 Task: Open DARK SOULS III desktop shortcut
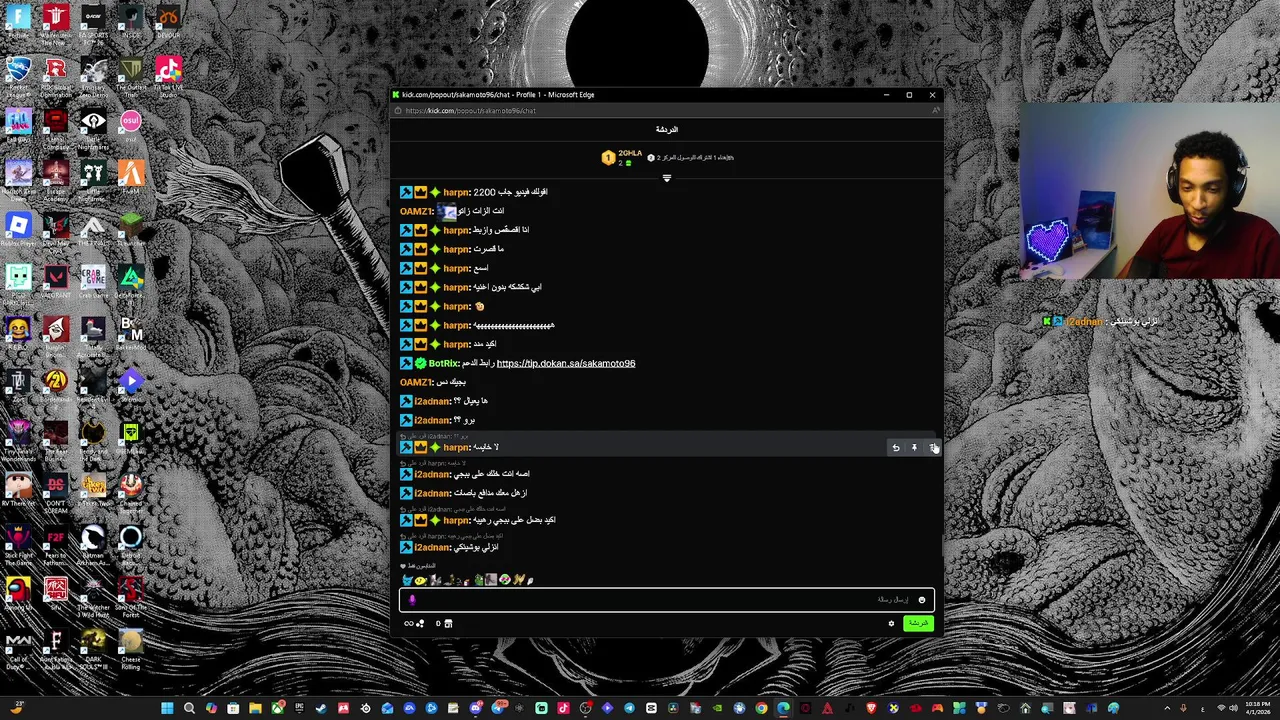tap(93, 647)
